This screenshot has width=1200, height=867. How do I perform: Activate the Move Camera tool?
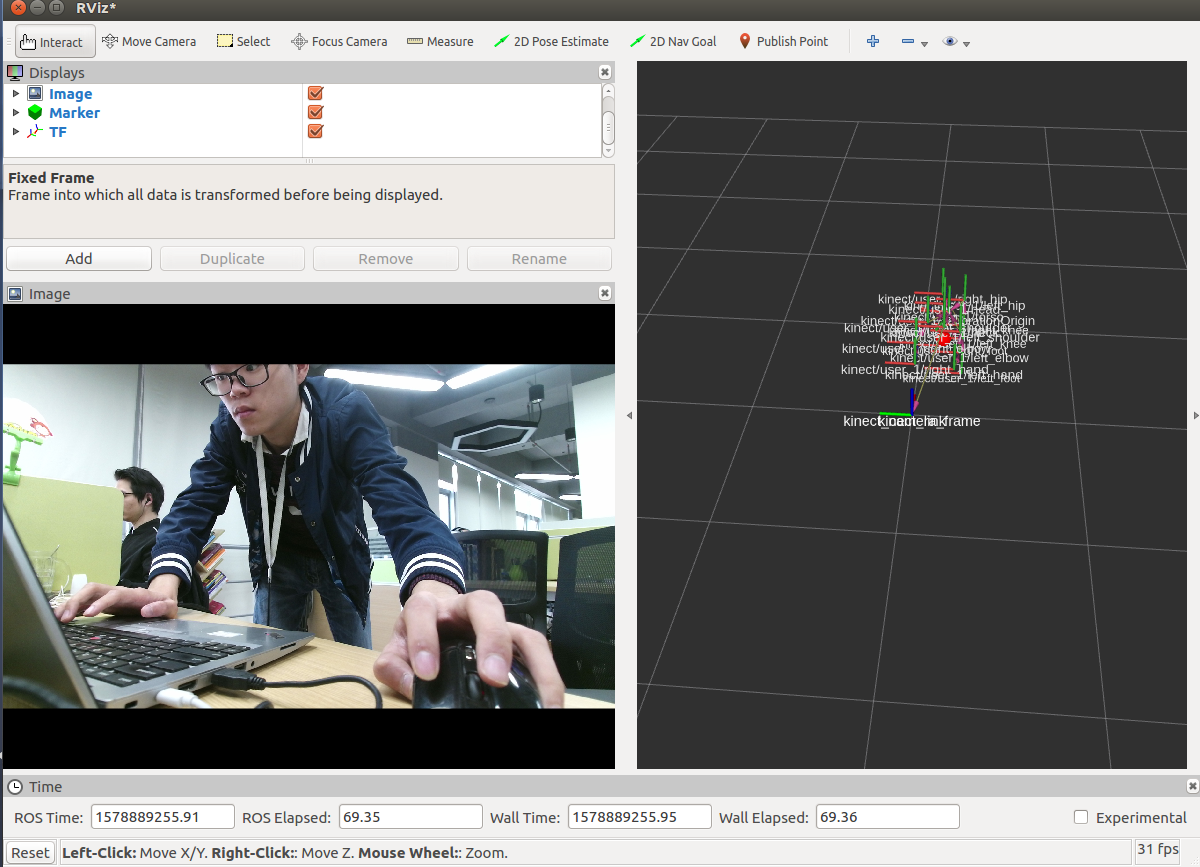click(x=149, y=41)
